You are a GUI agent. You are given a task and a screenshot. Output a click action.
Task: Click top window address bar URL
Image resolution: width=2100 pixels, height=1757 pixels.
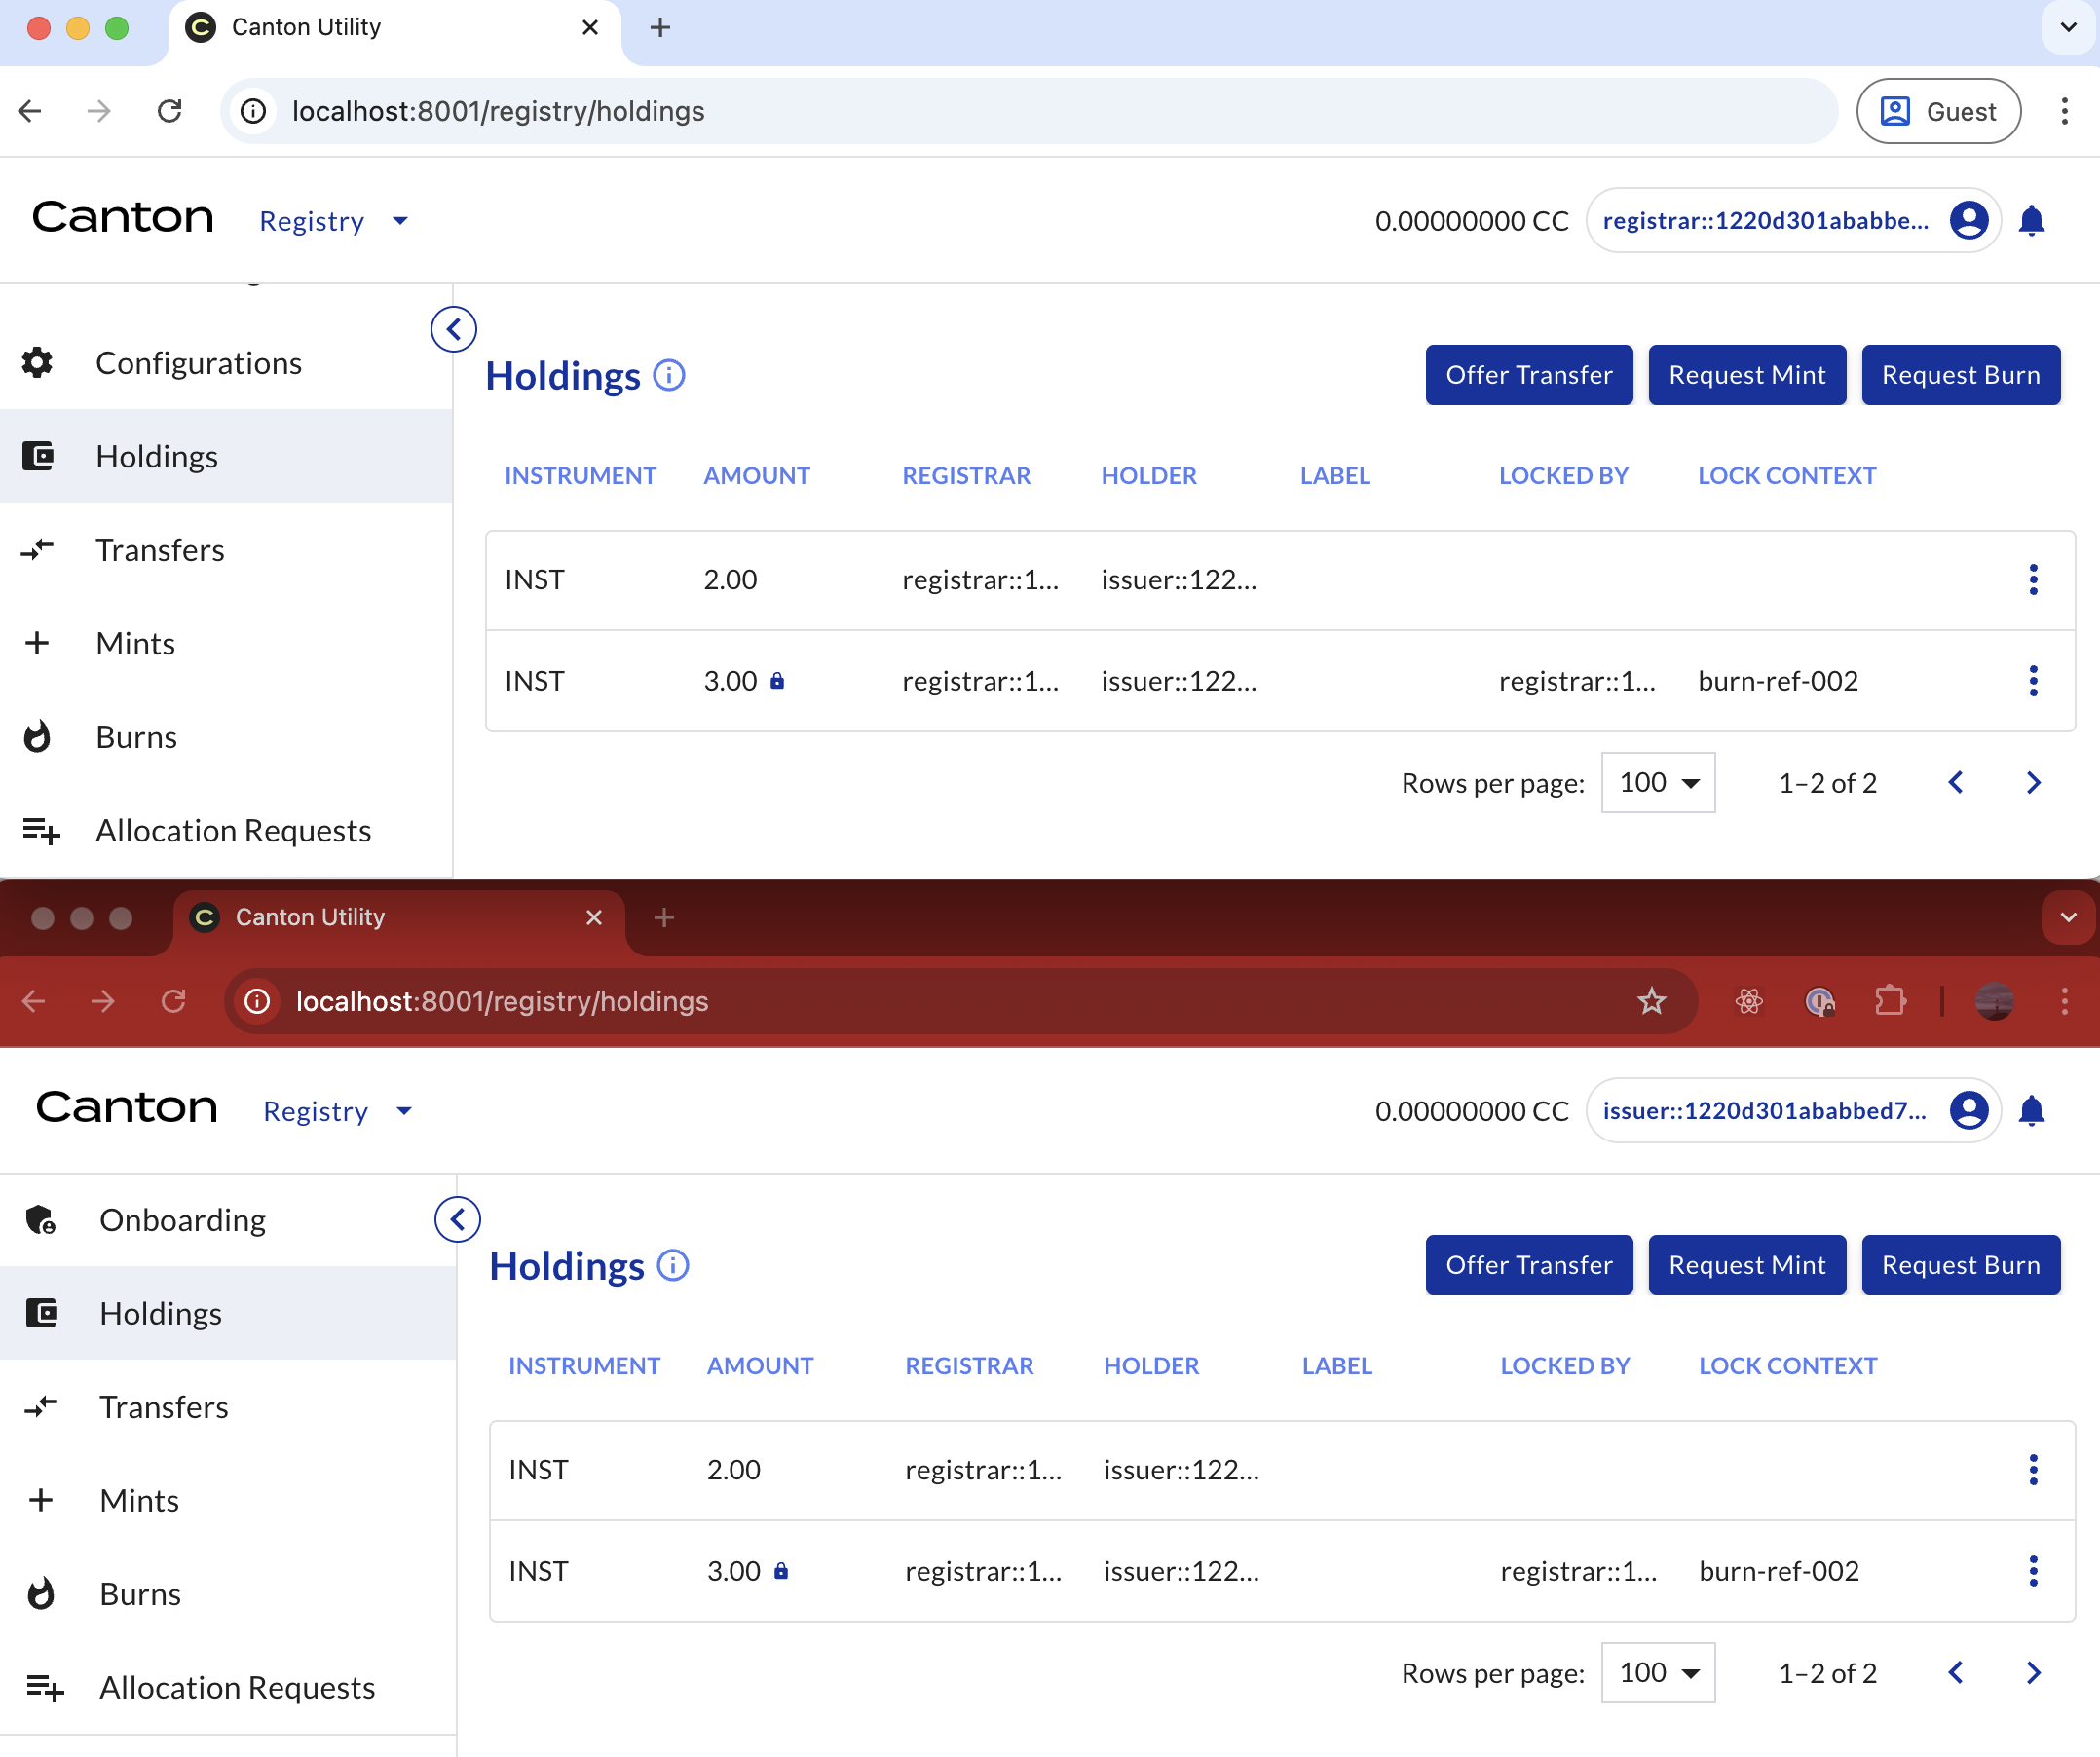(x=498, y=111)
